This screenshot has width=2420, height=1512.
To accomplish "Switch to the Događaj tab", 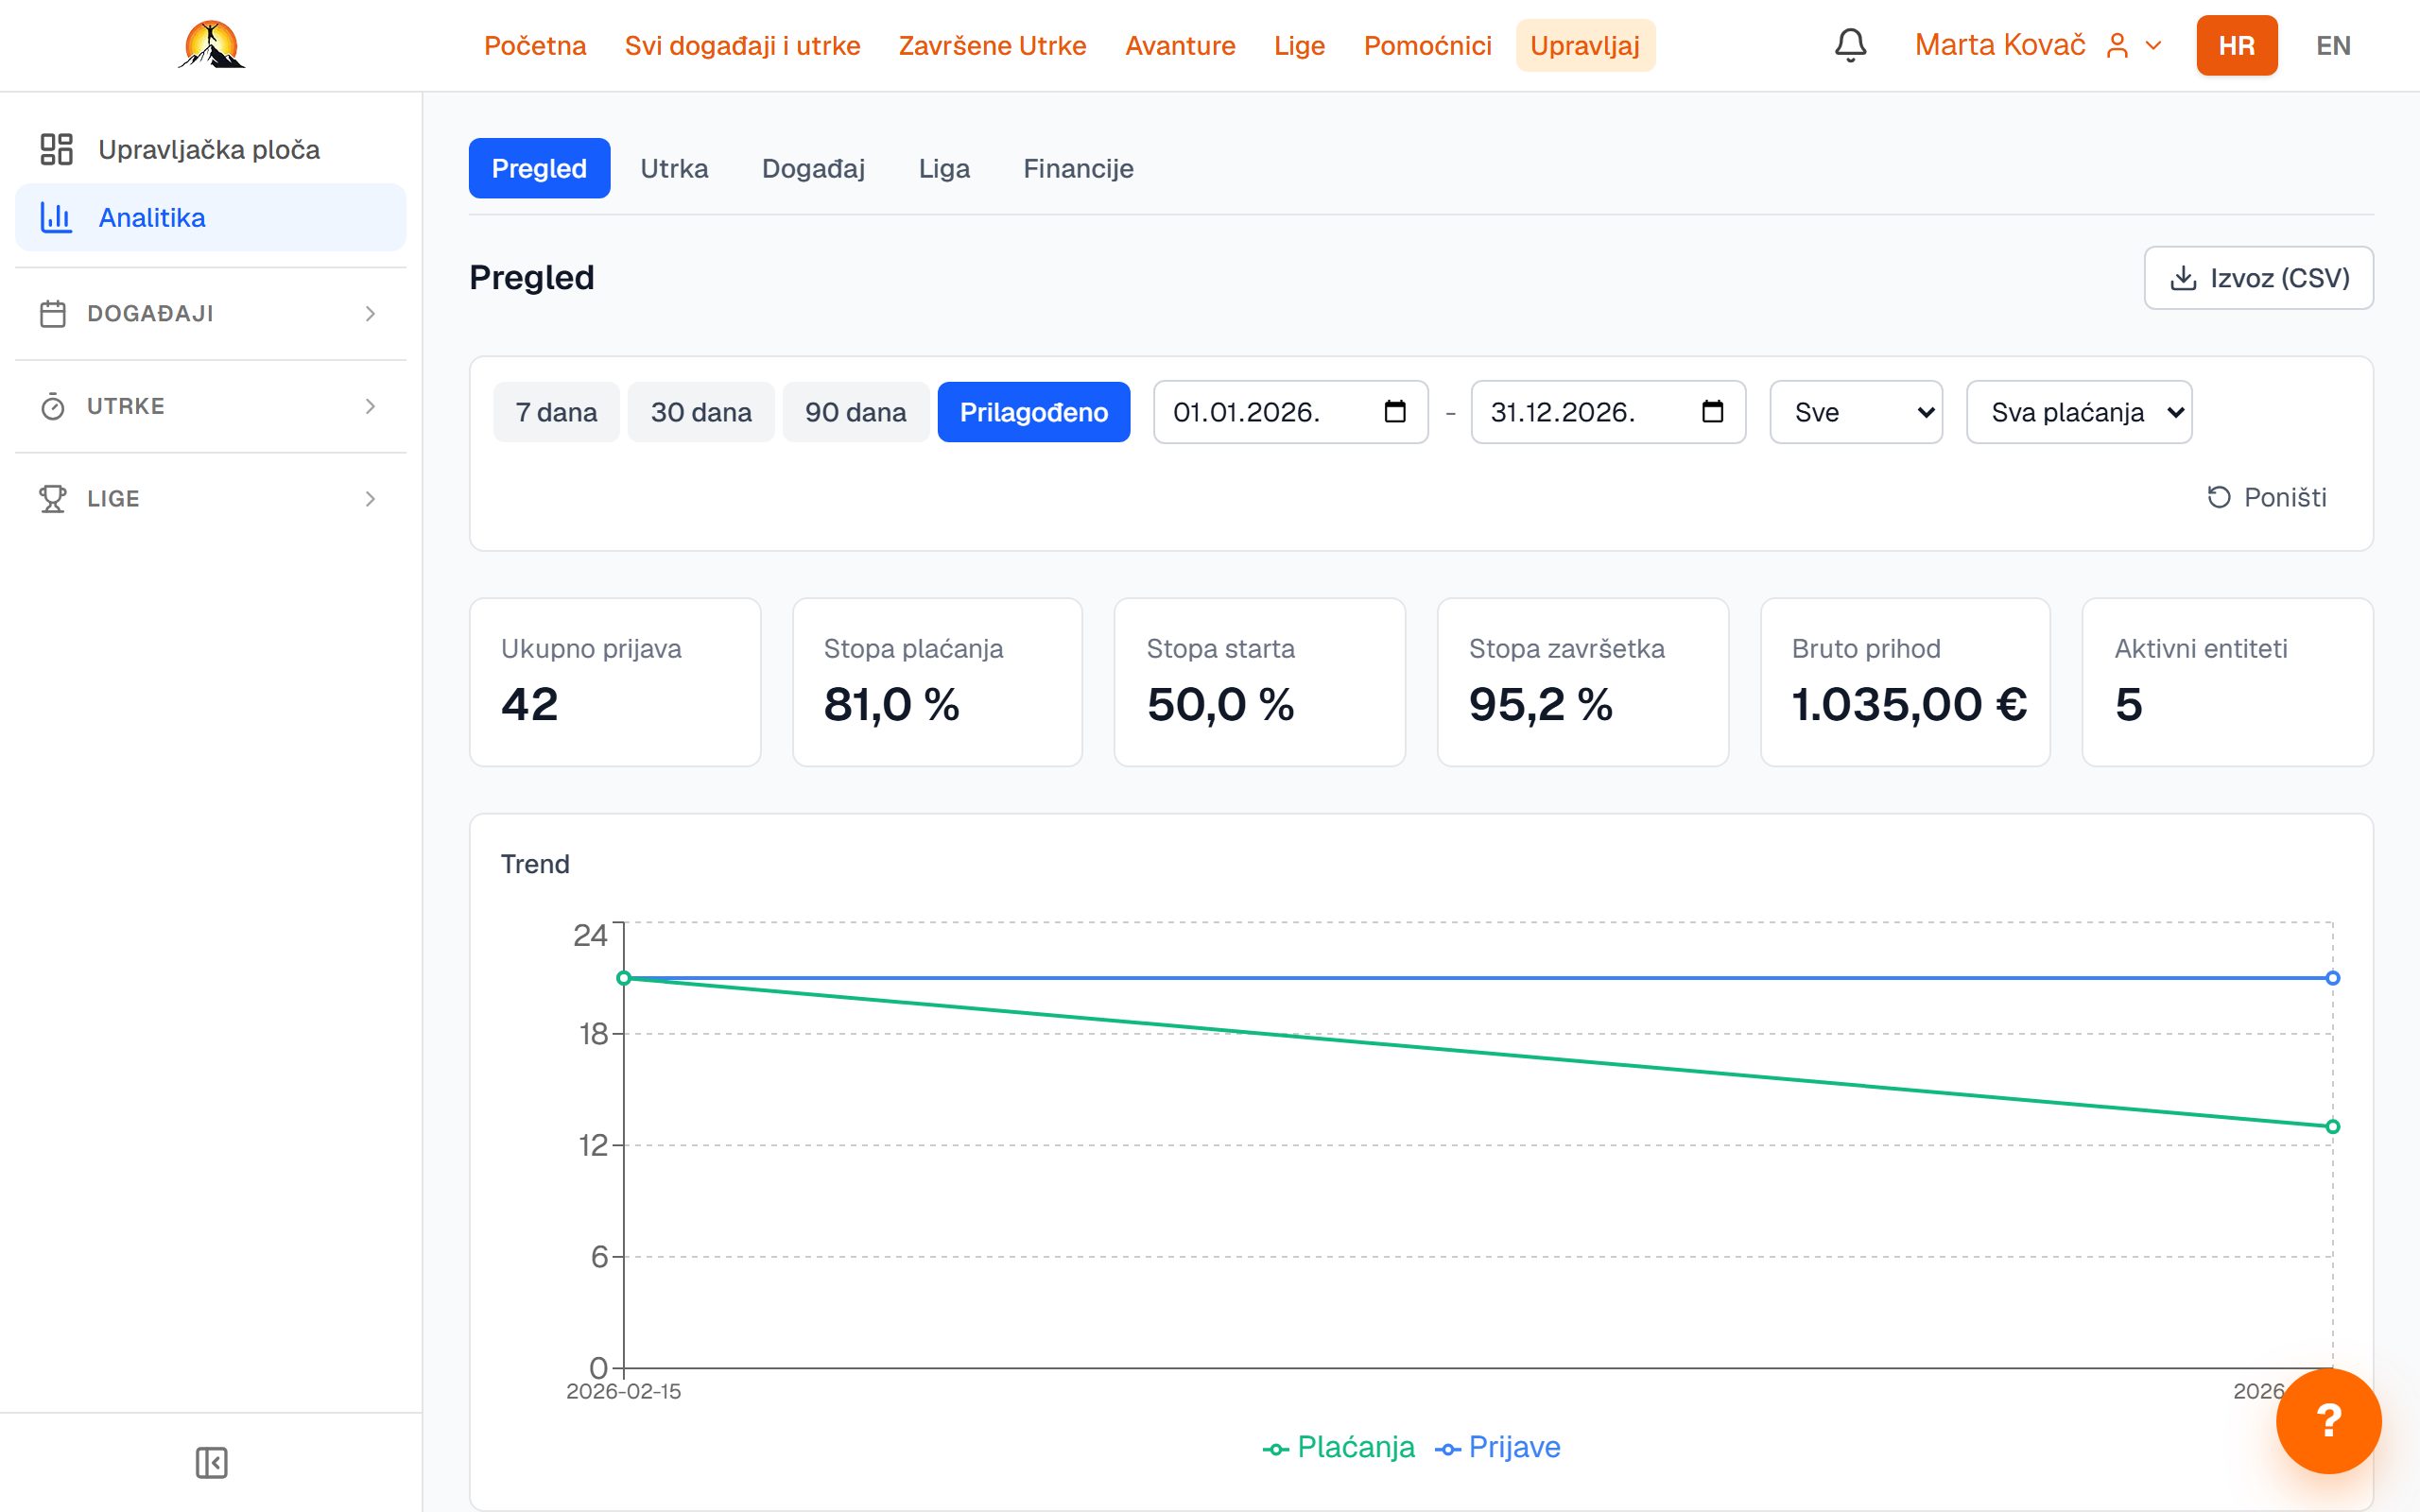I will click(x=813, y=168).
